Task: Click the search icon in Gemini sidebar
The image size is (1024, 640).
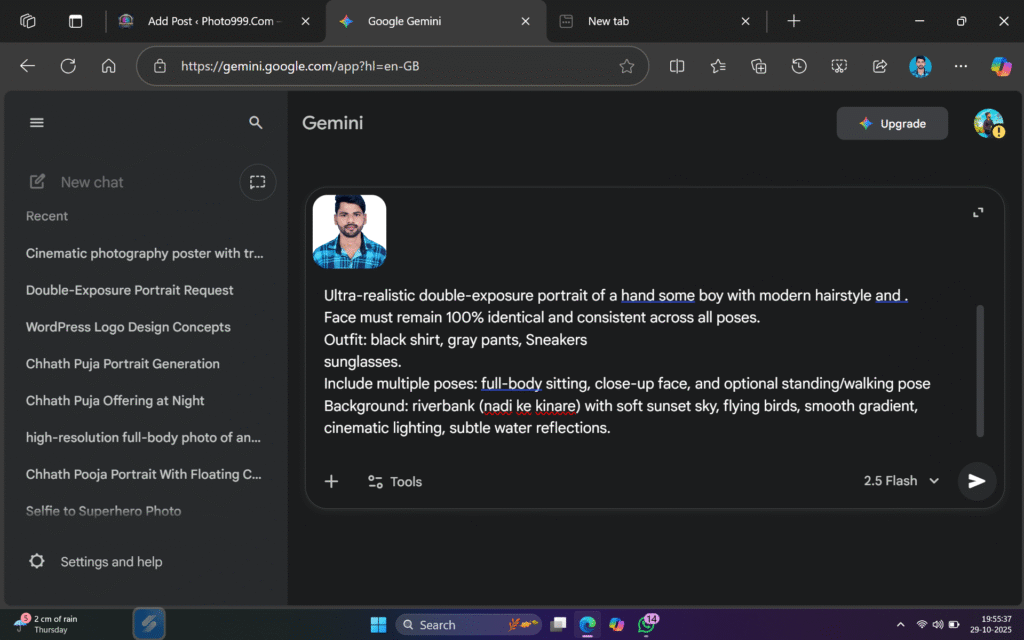Action: [x=256, y=122]
